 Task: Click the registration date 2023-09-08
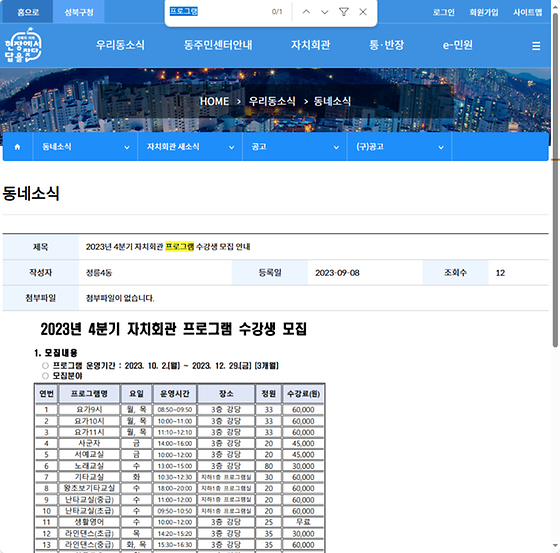click(x=337, y=273)
